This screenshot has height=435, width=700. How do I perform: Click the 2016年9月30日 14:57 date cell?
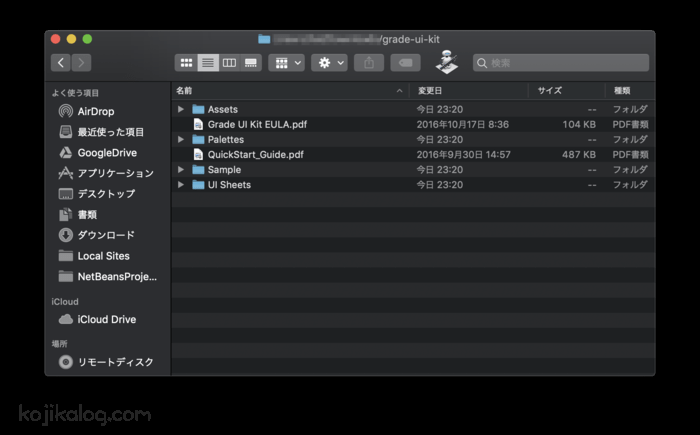463,155
